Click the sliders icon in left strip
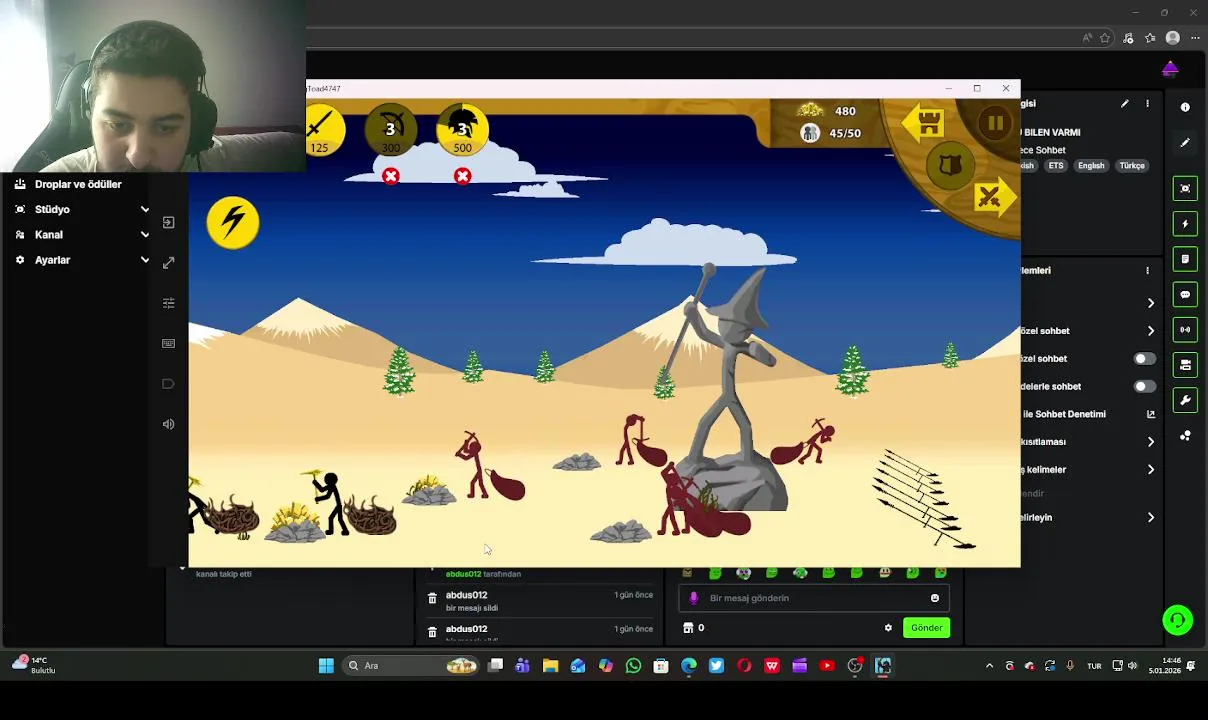 (x=168, y=303)
